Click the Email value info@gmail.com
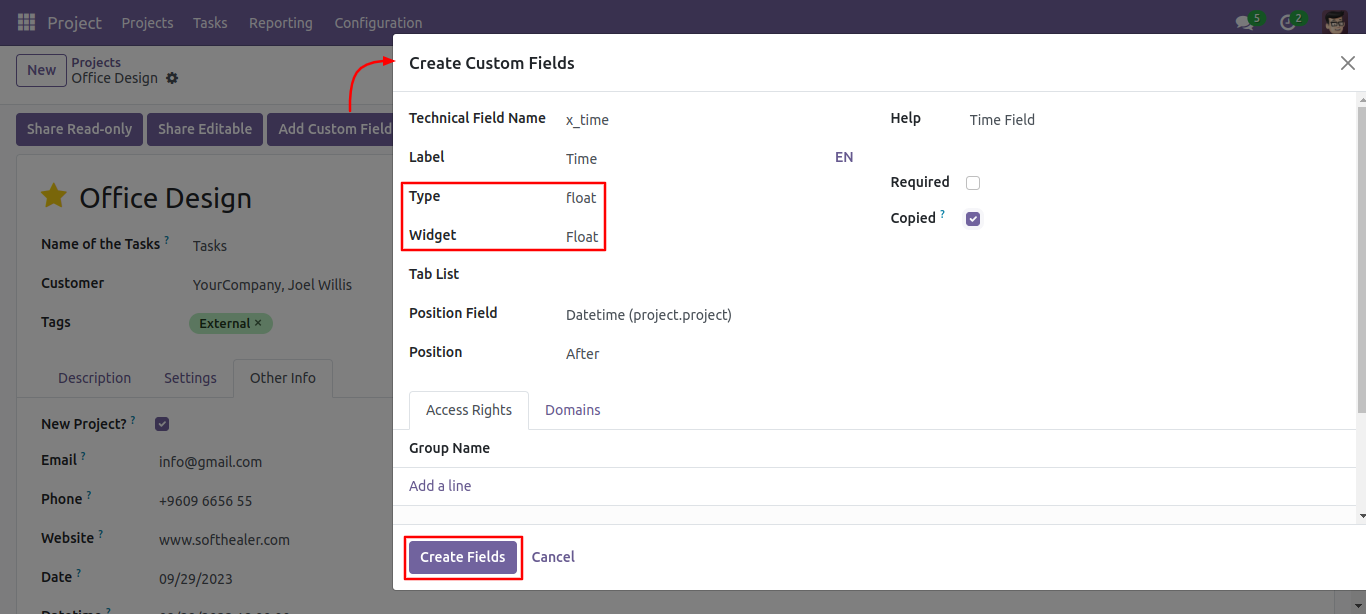The image size is (1366, 614). [x=210, y=462]
